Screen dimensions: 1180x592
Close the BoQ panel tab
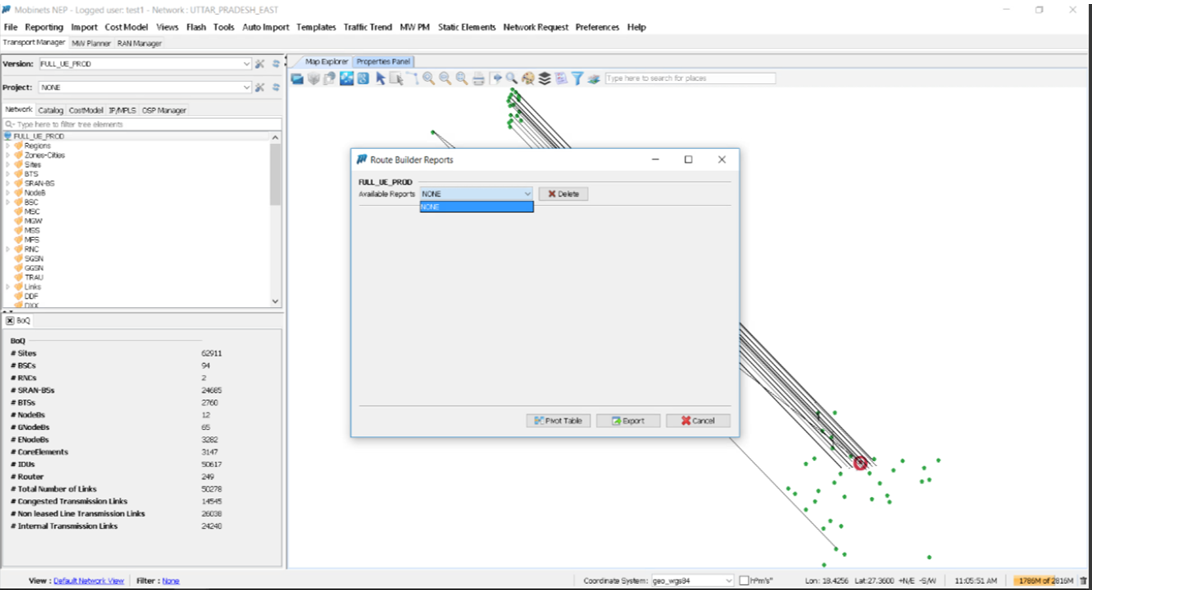click(10, 320)
